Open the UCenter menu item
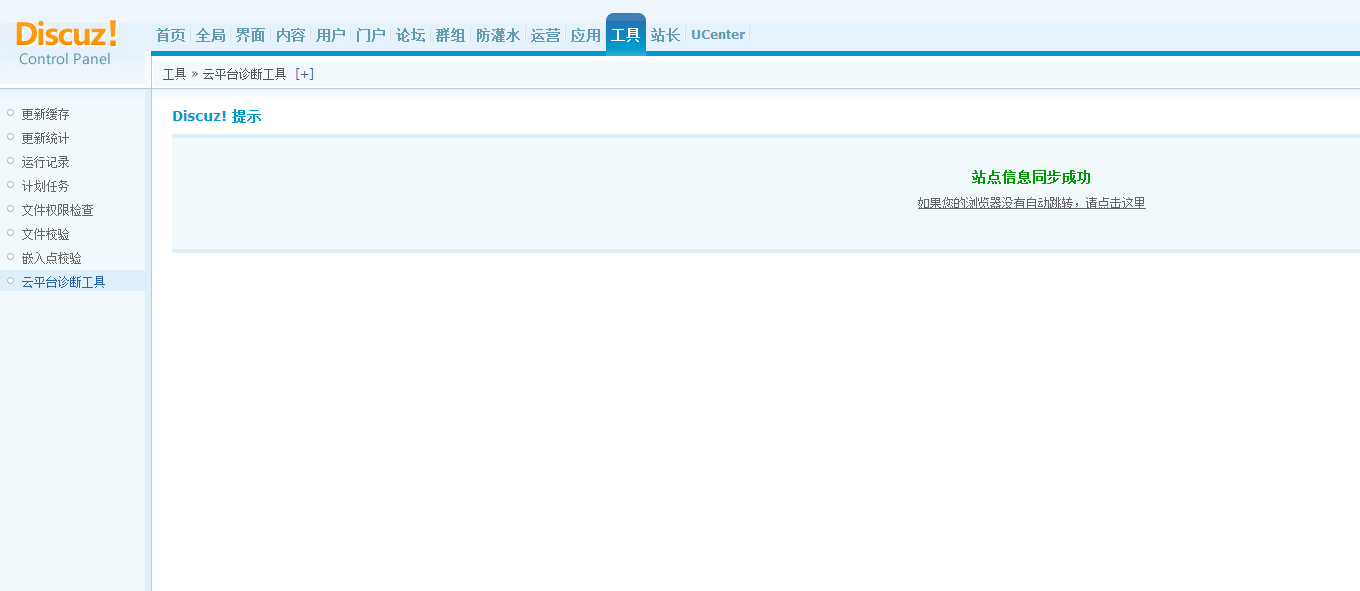This screenshot has width=1360, height=591. click(x=718, y=35)
